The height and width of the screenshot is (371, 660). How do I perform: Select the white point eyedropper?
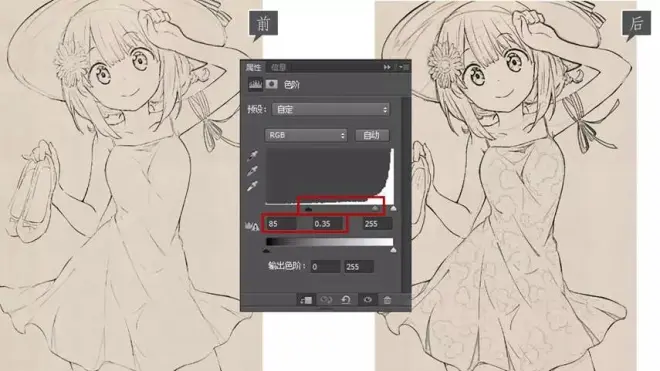[253, 186]
